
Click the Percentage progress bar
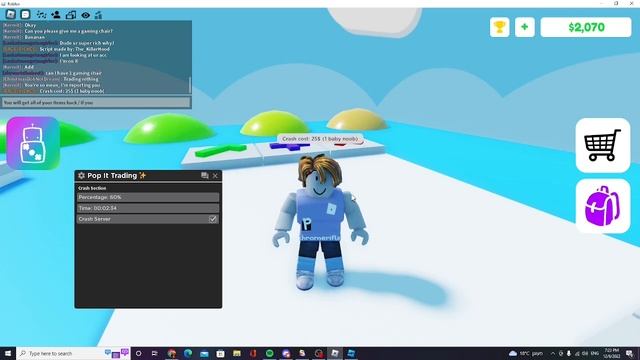148,197
